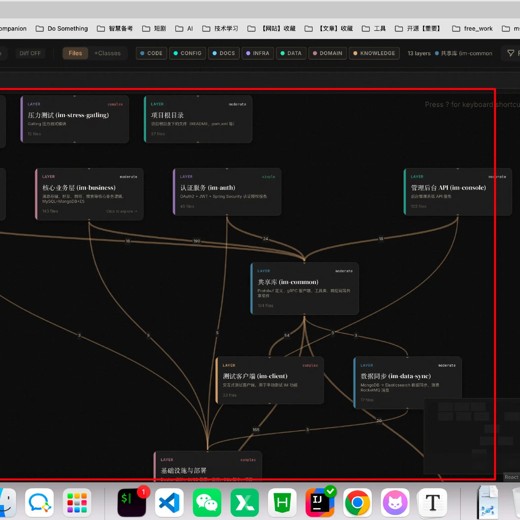
Task: Open the green X spreadsheet app
Action: 245,503
